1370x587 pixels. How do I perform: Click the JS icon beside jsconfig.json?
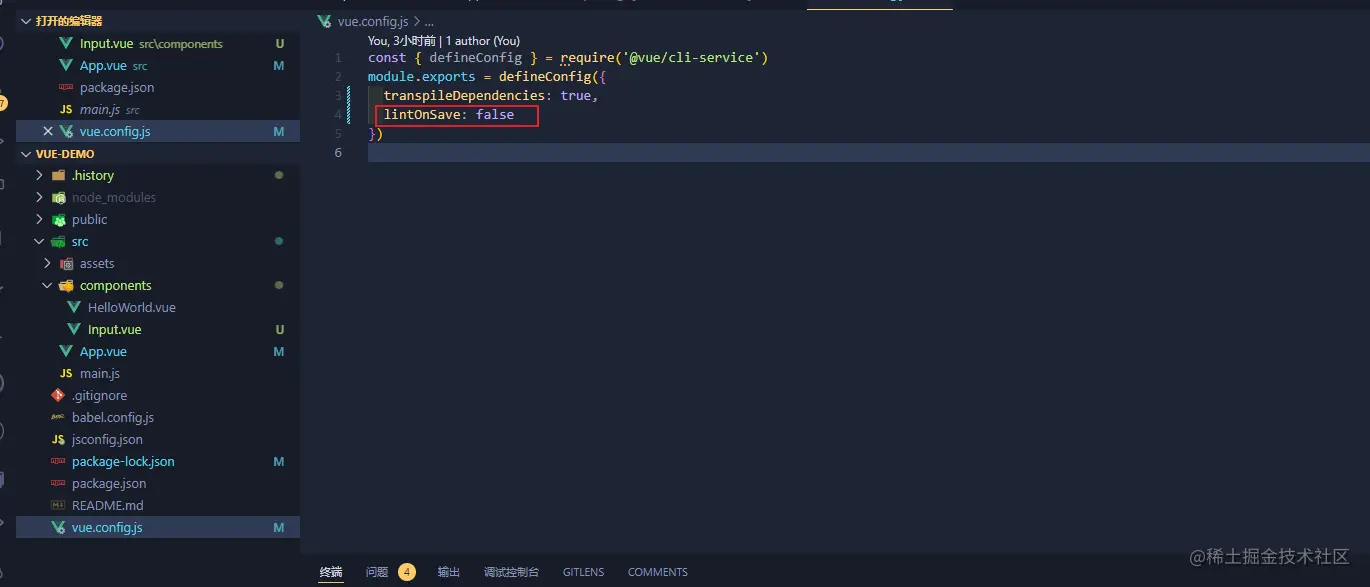coord(58,439)
